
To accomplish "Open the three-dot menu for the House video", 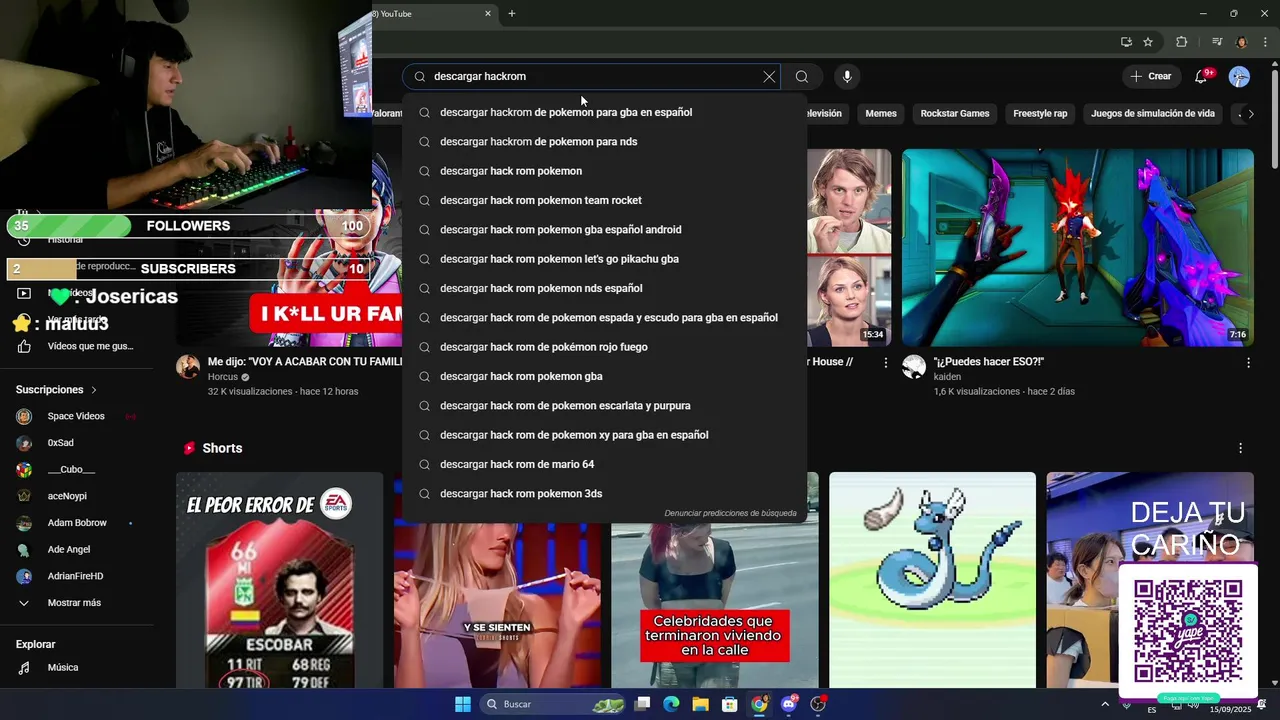I will (885, 363).
